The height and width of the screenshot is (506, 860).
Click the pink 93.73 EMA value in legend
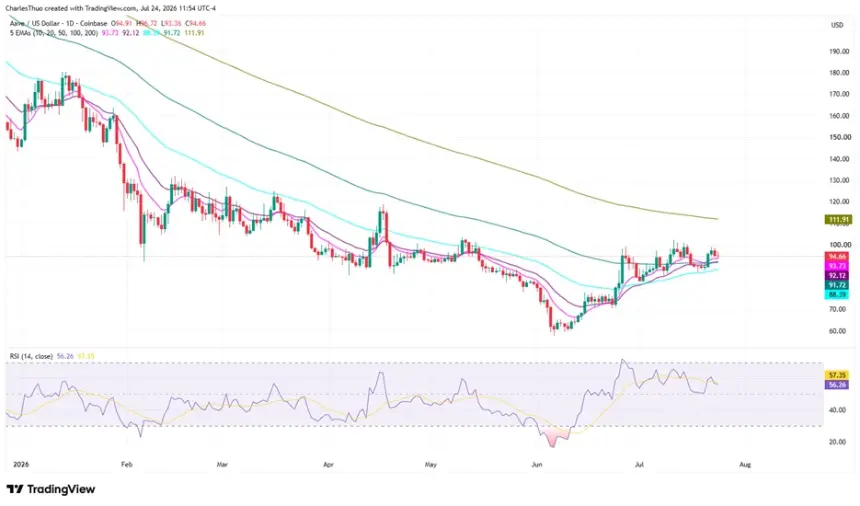tap(110, 33)
